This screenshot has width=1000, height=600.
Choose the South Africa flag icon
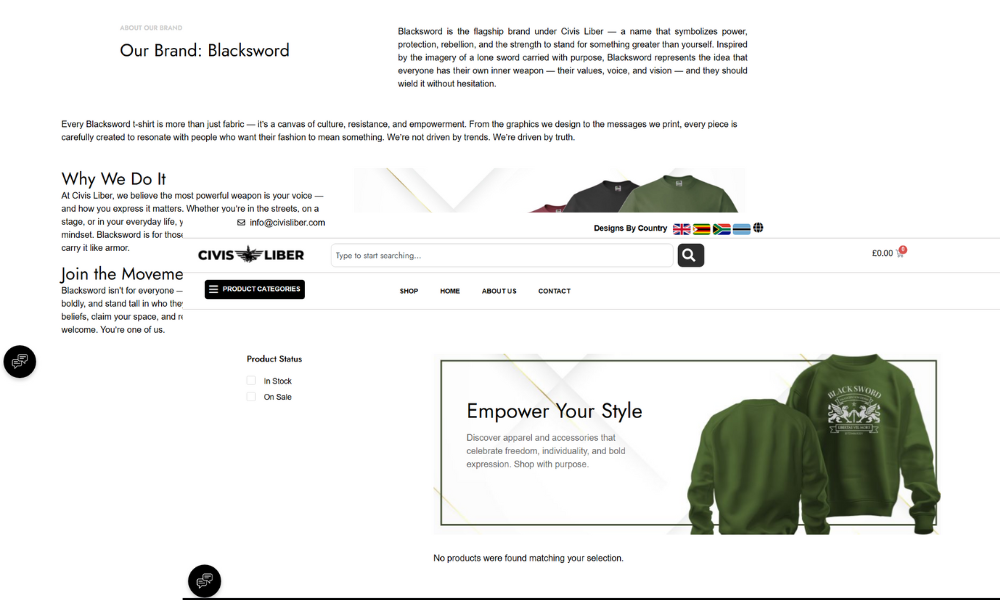coord(721,229)
